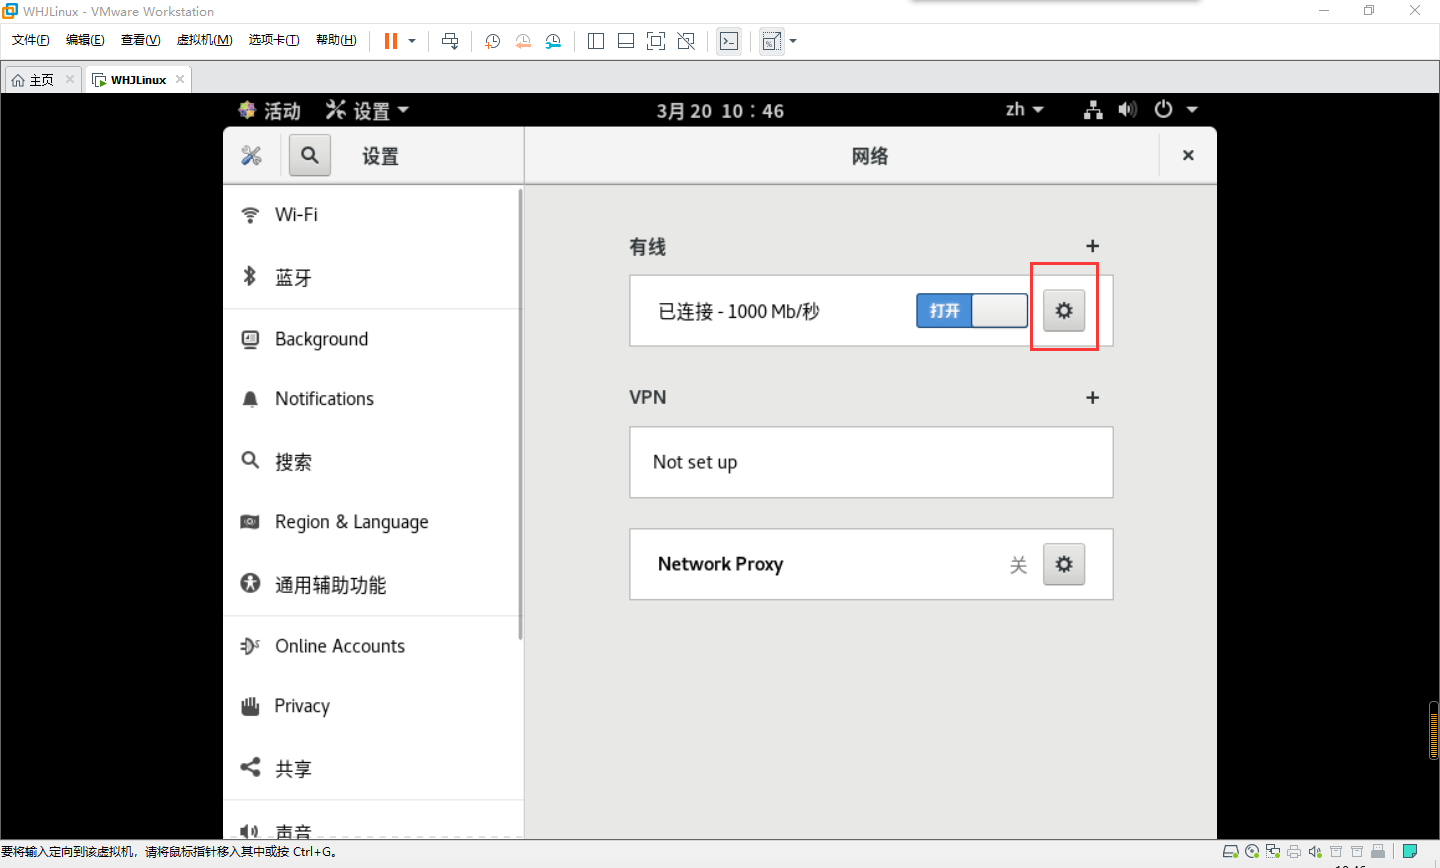The image size is (1440, 868).
Task: Open the Network Proxy settings gear
Action: coord(1063,564)
